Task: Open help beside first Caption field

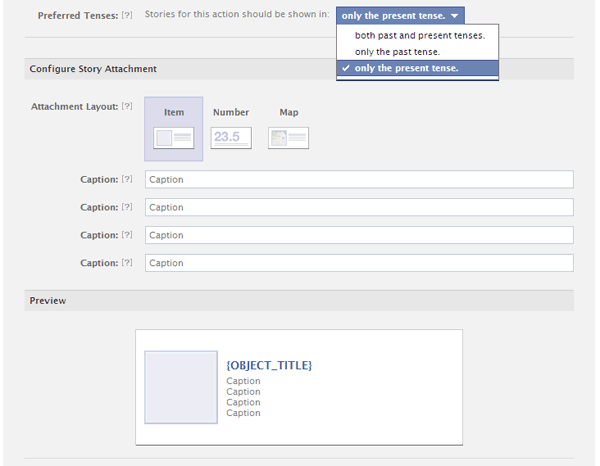Action: pos(127,179)
